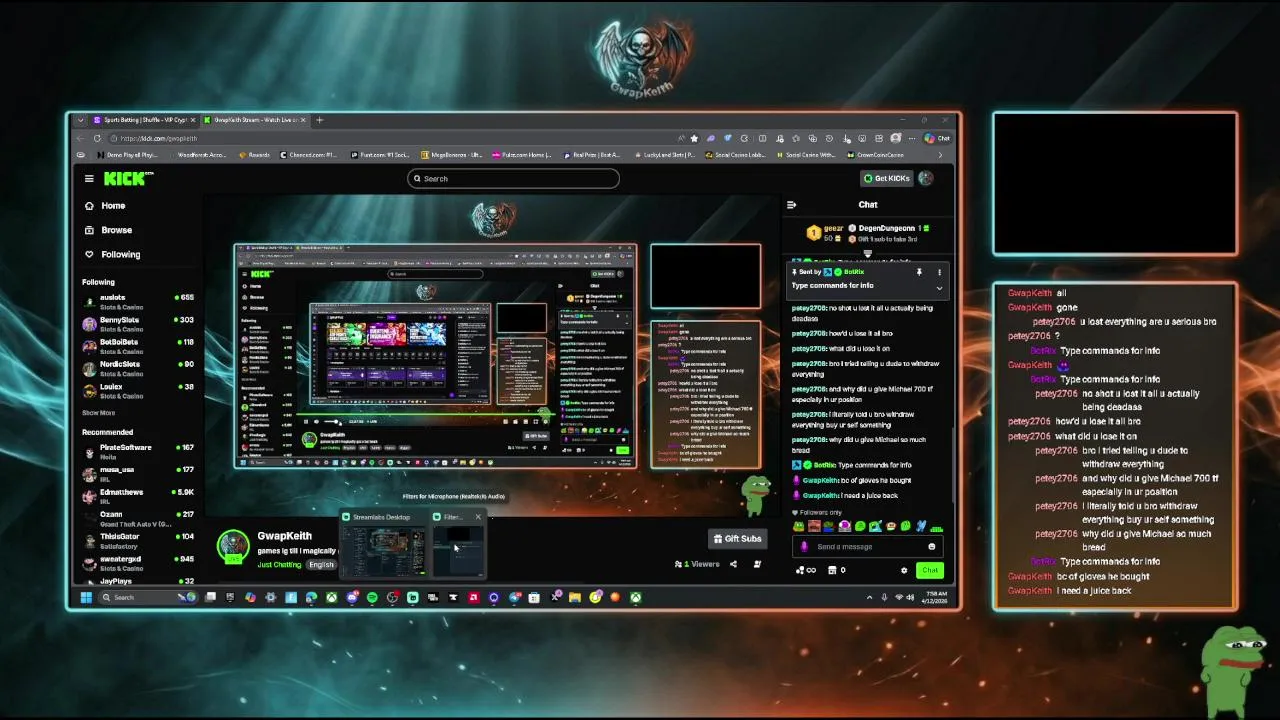Reload the page

[97, 138]
